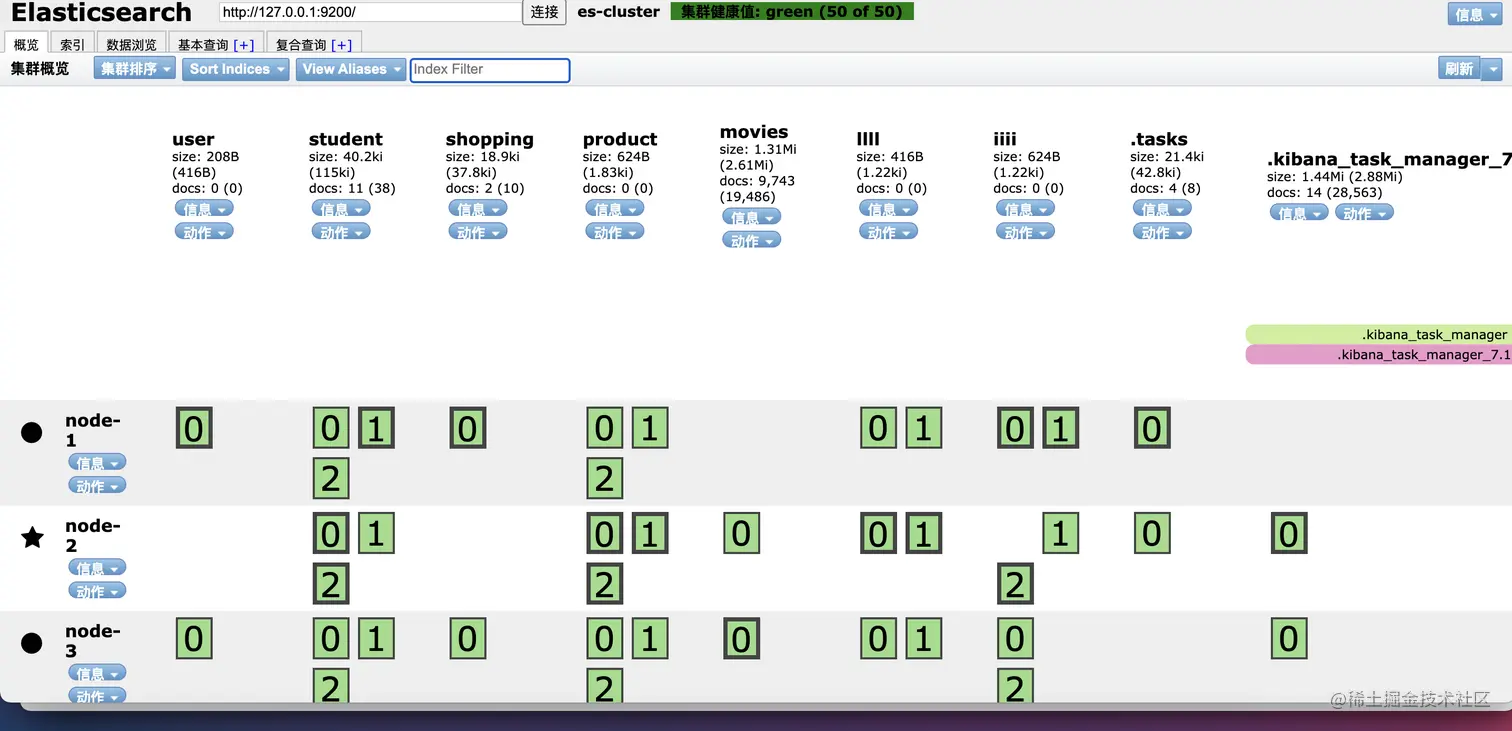Click the master star icon for node-2
Image resolution: width=1512 pixels, height=731 pixels.
[32, 538]
